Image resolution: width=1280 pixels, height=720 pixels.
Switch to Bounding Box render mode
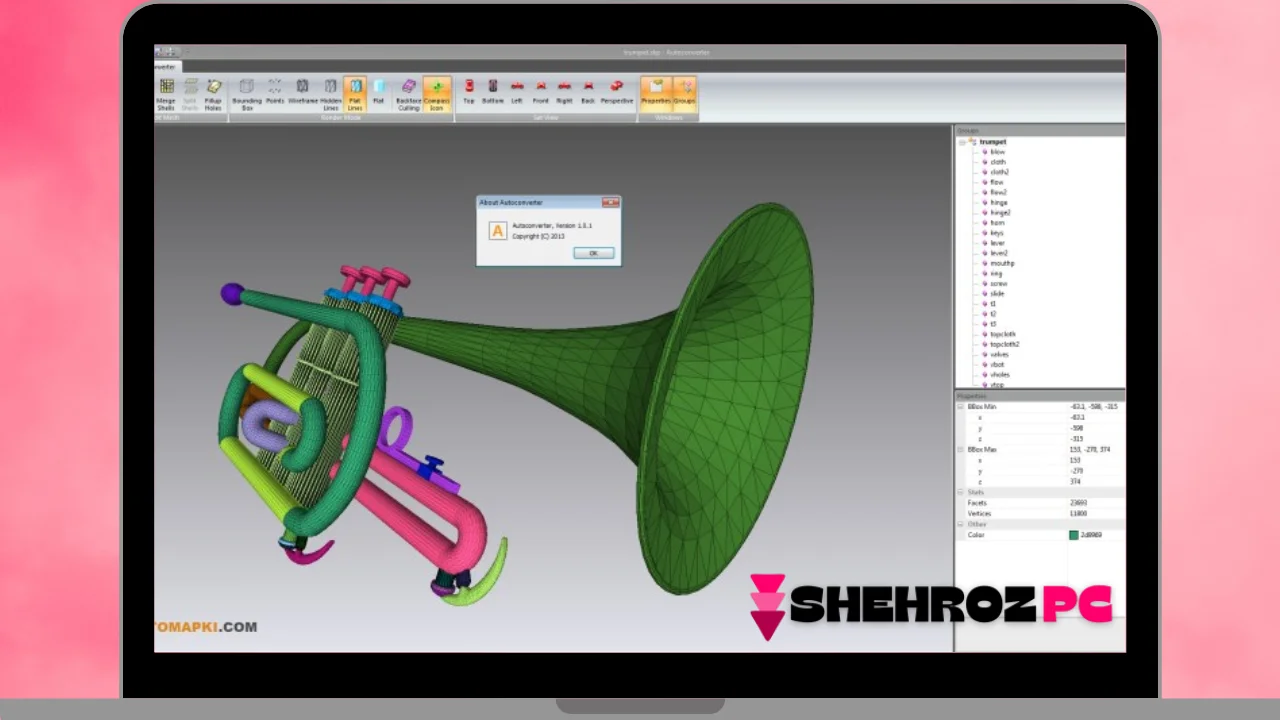tap(247, 94)
